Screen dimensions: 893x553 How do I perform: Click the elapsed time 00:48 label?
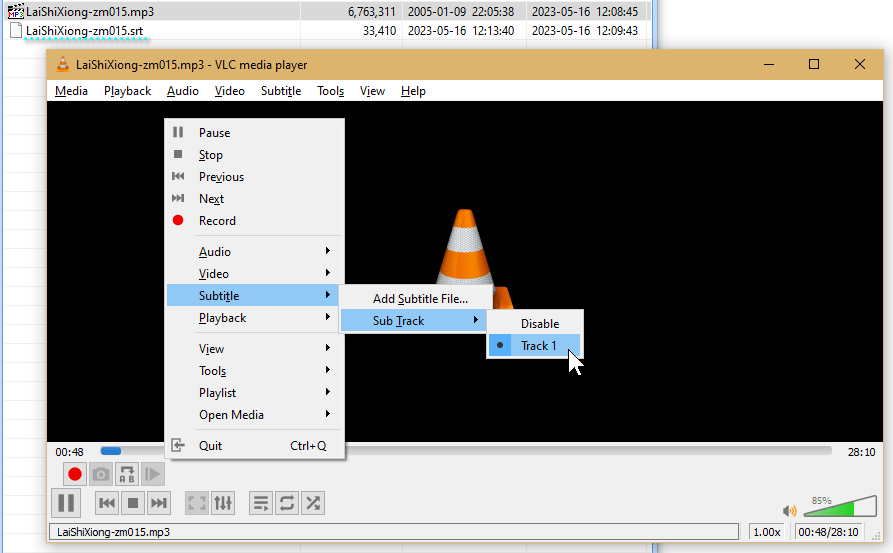(x=69, y=452)
